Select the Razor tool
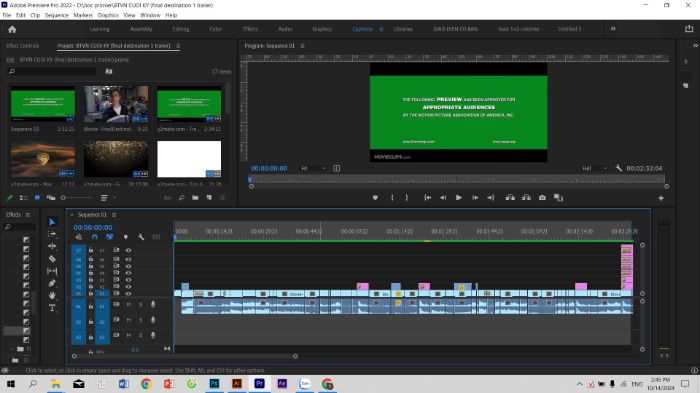This screenshot has height=393, width=700. (52, 259)
